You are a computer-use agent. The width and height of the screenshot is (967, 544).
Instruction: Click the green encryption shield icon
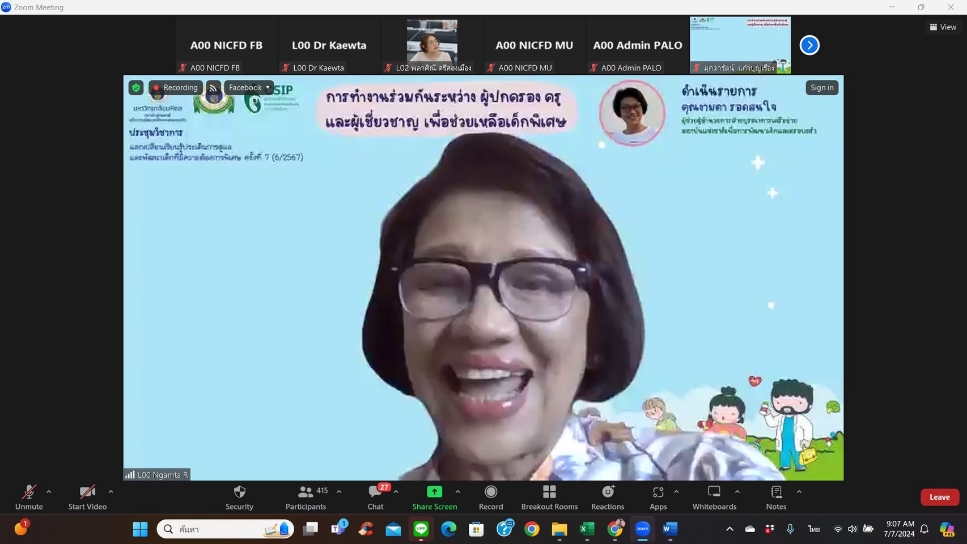136,88
